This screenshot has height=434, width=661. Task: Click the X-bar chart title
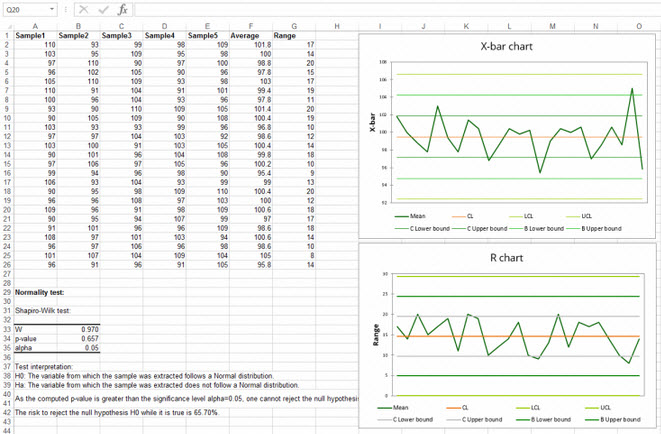506,47
